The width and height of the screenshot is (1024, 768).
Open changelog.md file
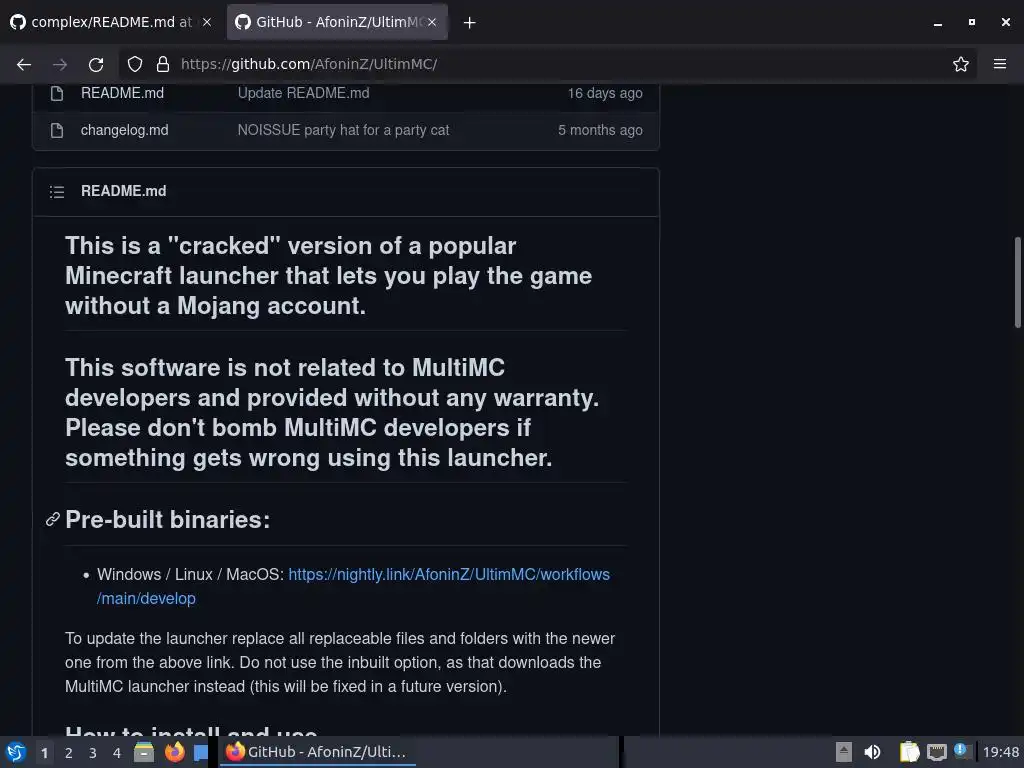point(124,130)
